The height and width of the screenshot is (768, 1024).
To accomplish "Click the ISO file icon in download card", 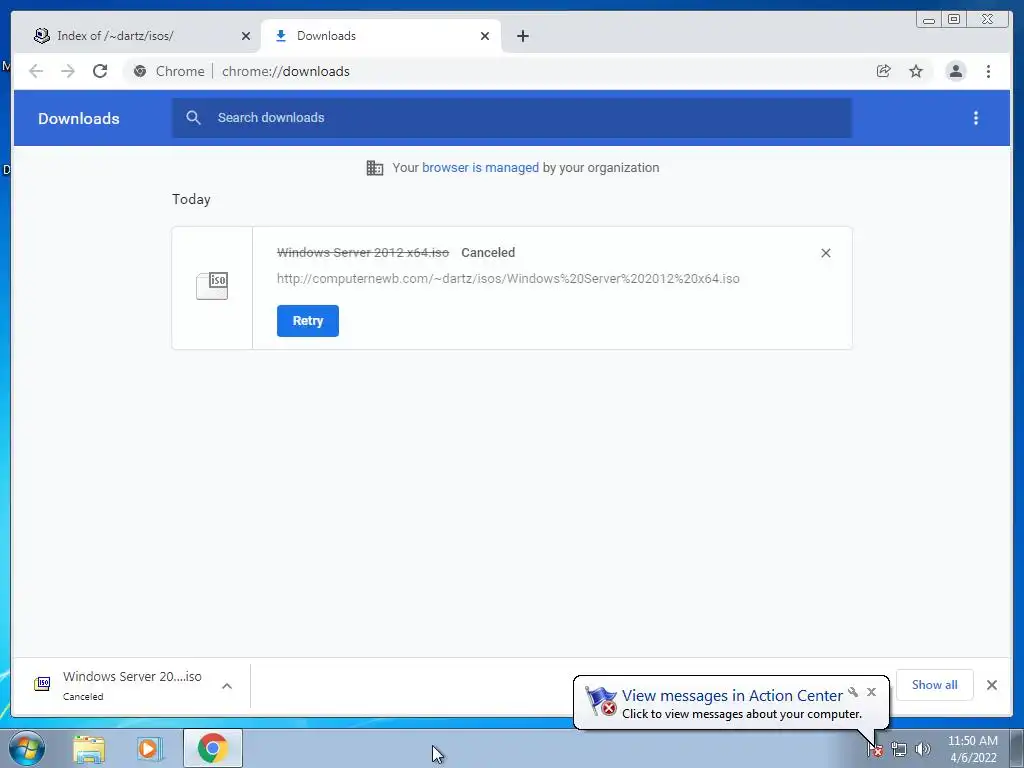I will point(212,286).
